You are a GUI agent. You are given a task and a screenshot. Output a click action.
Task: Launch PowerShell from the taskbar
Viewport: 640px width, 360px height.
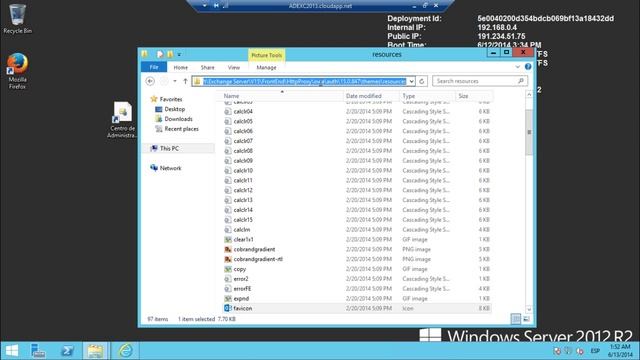[67, 351]
